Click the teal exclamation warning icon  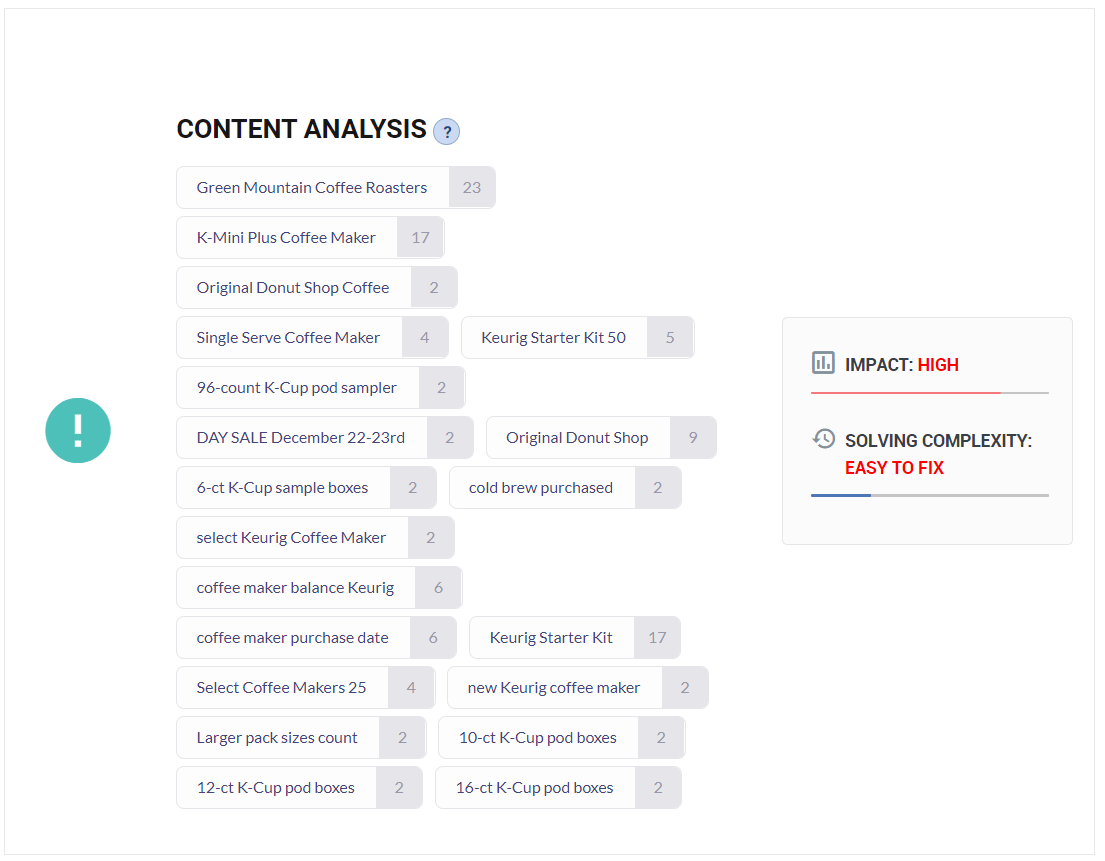coord(78,430)
